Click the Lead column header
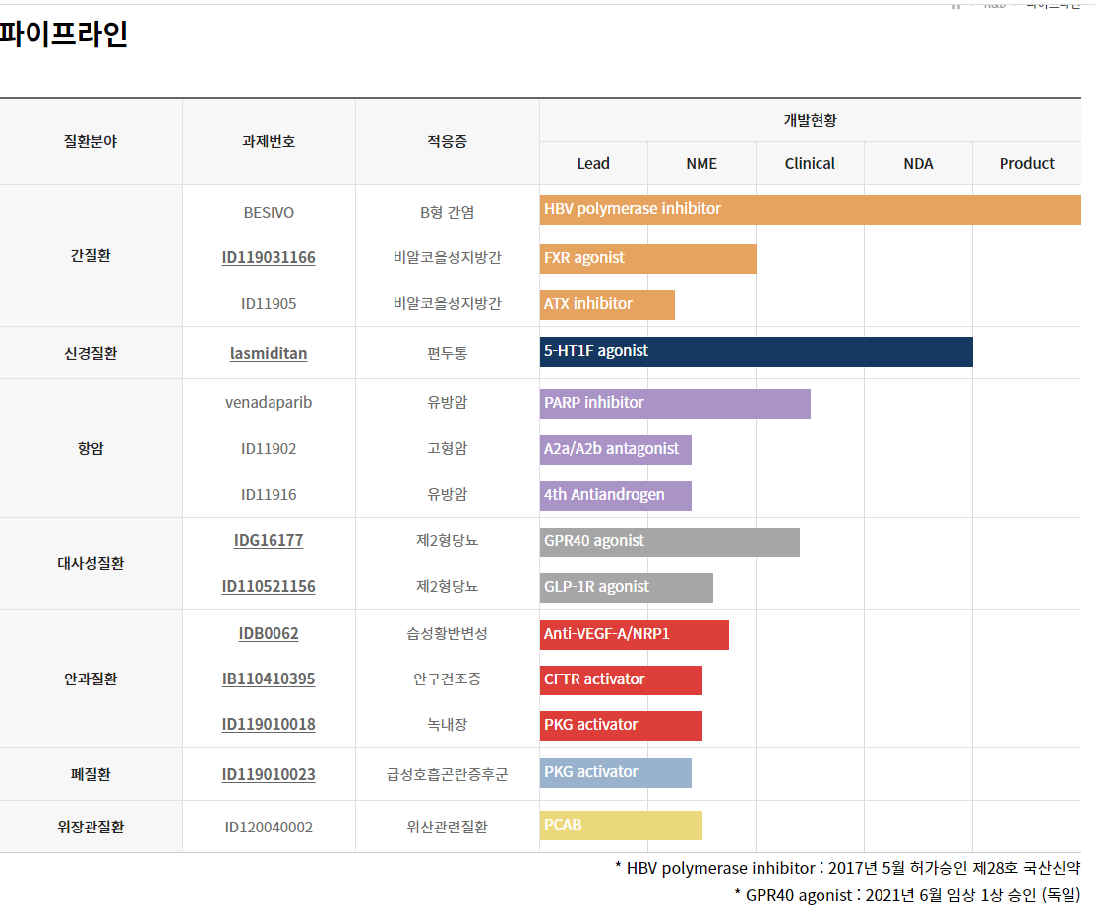This screenshot has height=905, width=1095. pyautogui.click(x=593, y=163)
